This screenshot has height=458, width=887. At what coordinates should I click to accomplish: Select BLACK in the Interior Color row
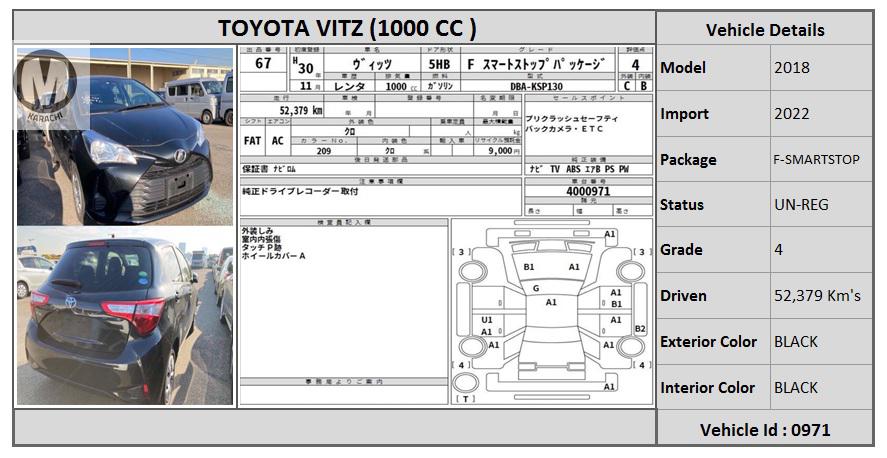click(x=796, y=388)
